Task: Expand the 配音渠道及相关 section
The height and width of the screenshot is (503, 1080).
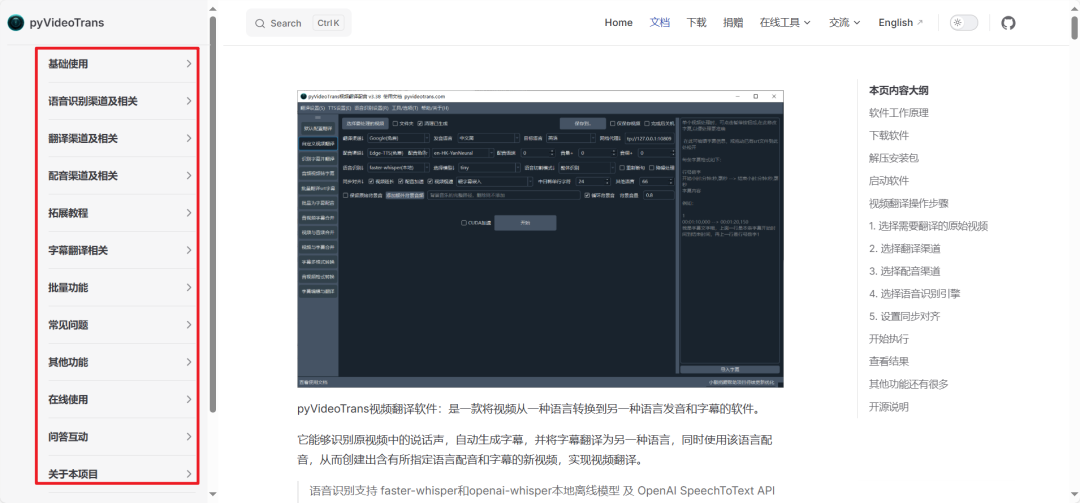Action: pyautogui.click(x=120, y=176)
